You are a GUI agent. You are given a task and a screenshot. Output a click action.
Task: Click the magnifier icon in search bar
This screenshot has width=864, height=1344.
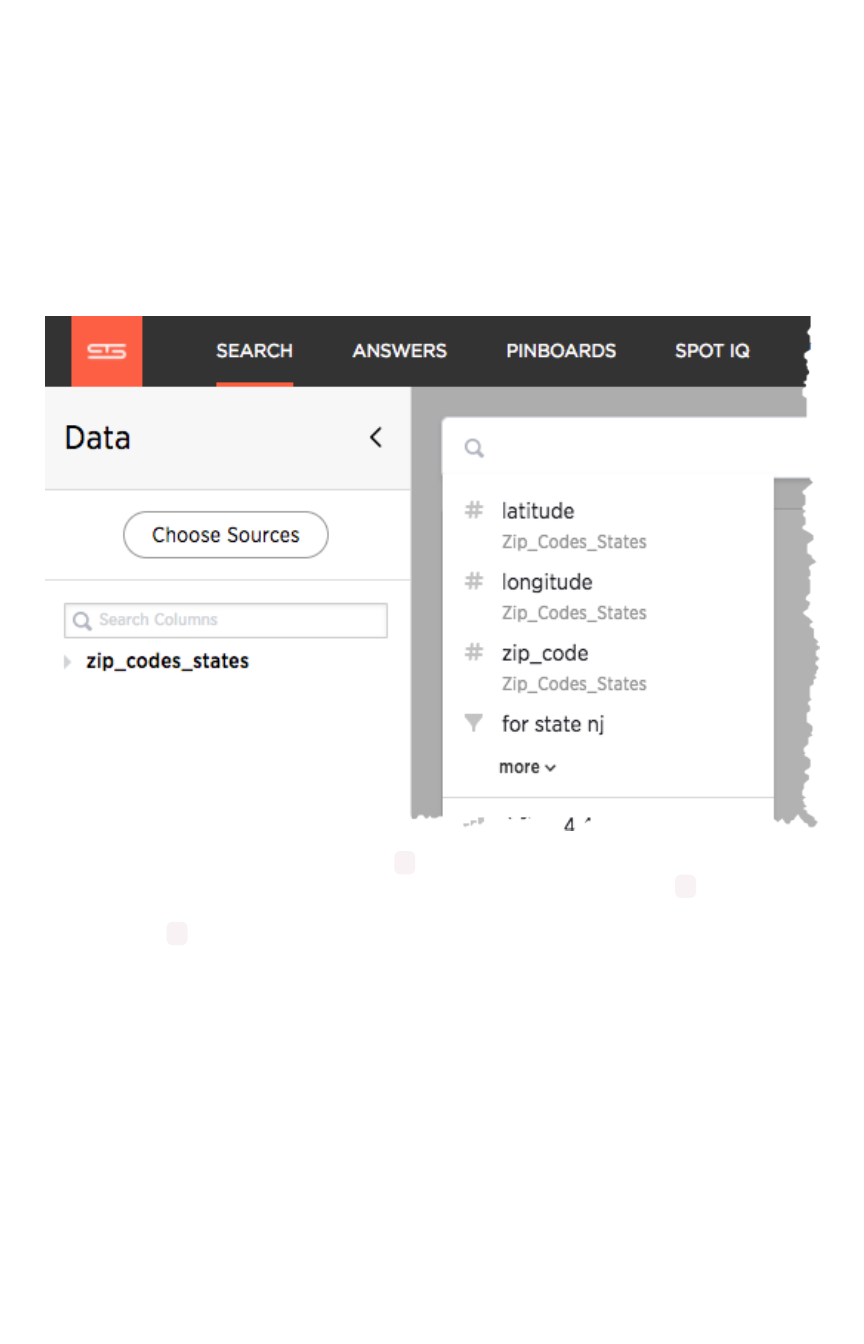pos(474,448)
